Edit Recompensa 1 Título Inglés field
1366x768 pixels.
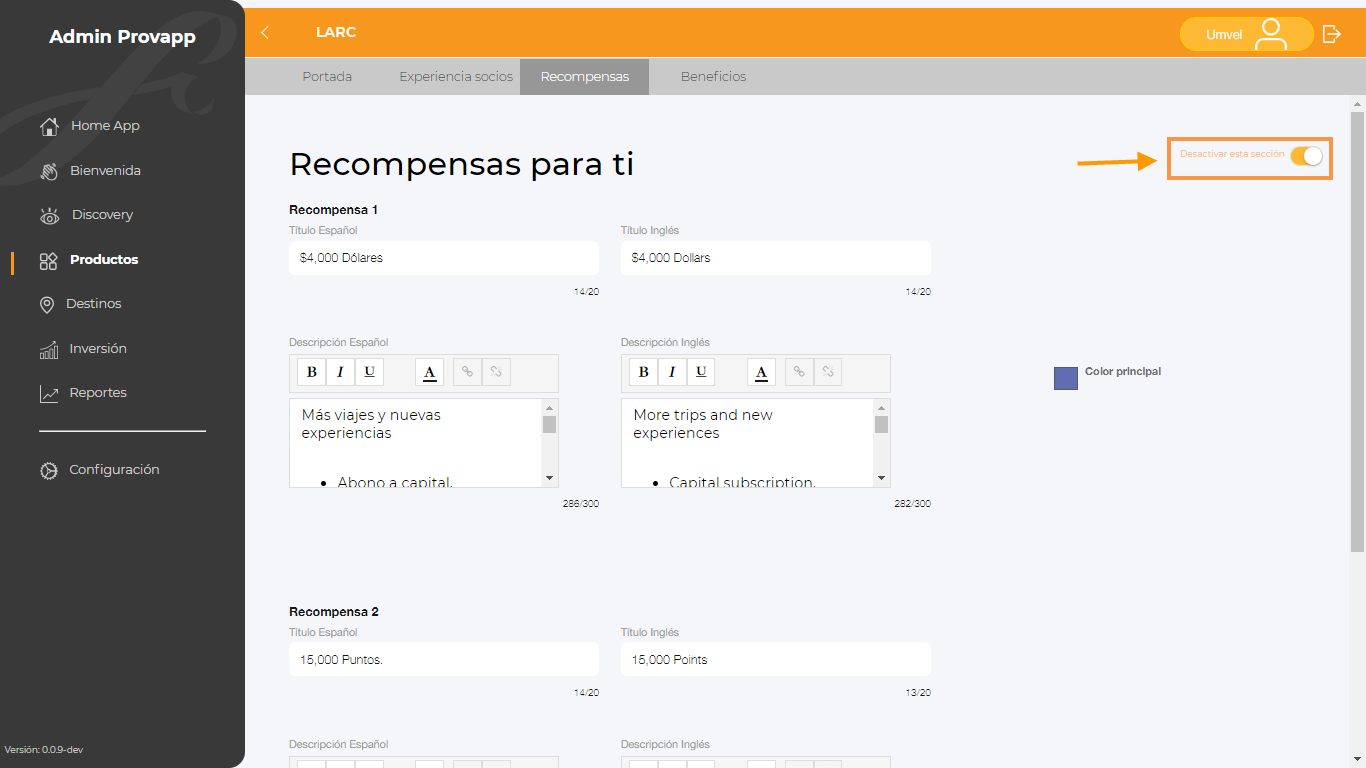776,258
